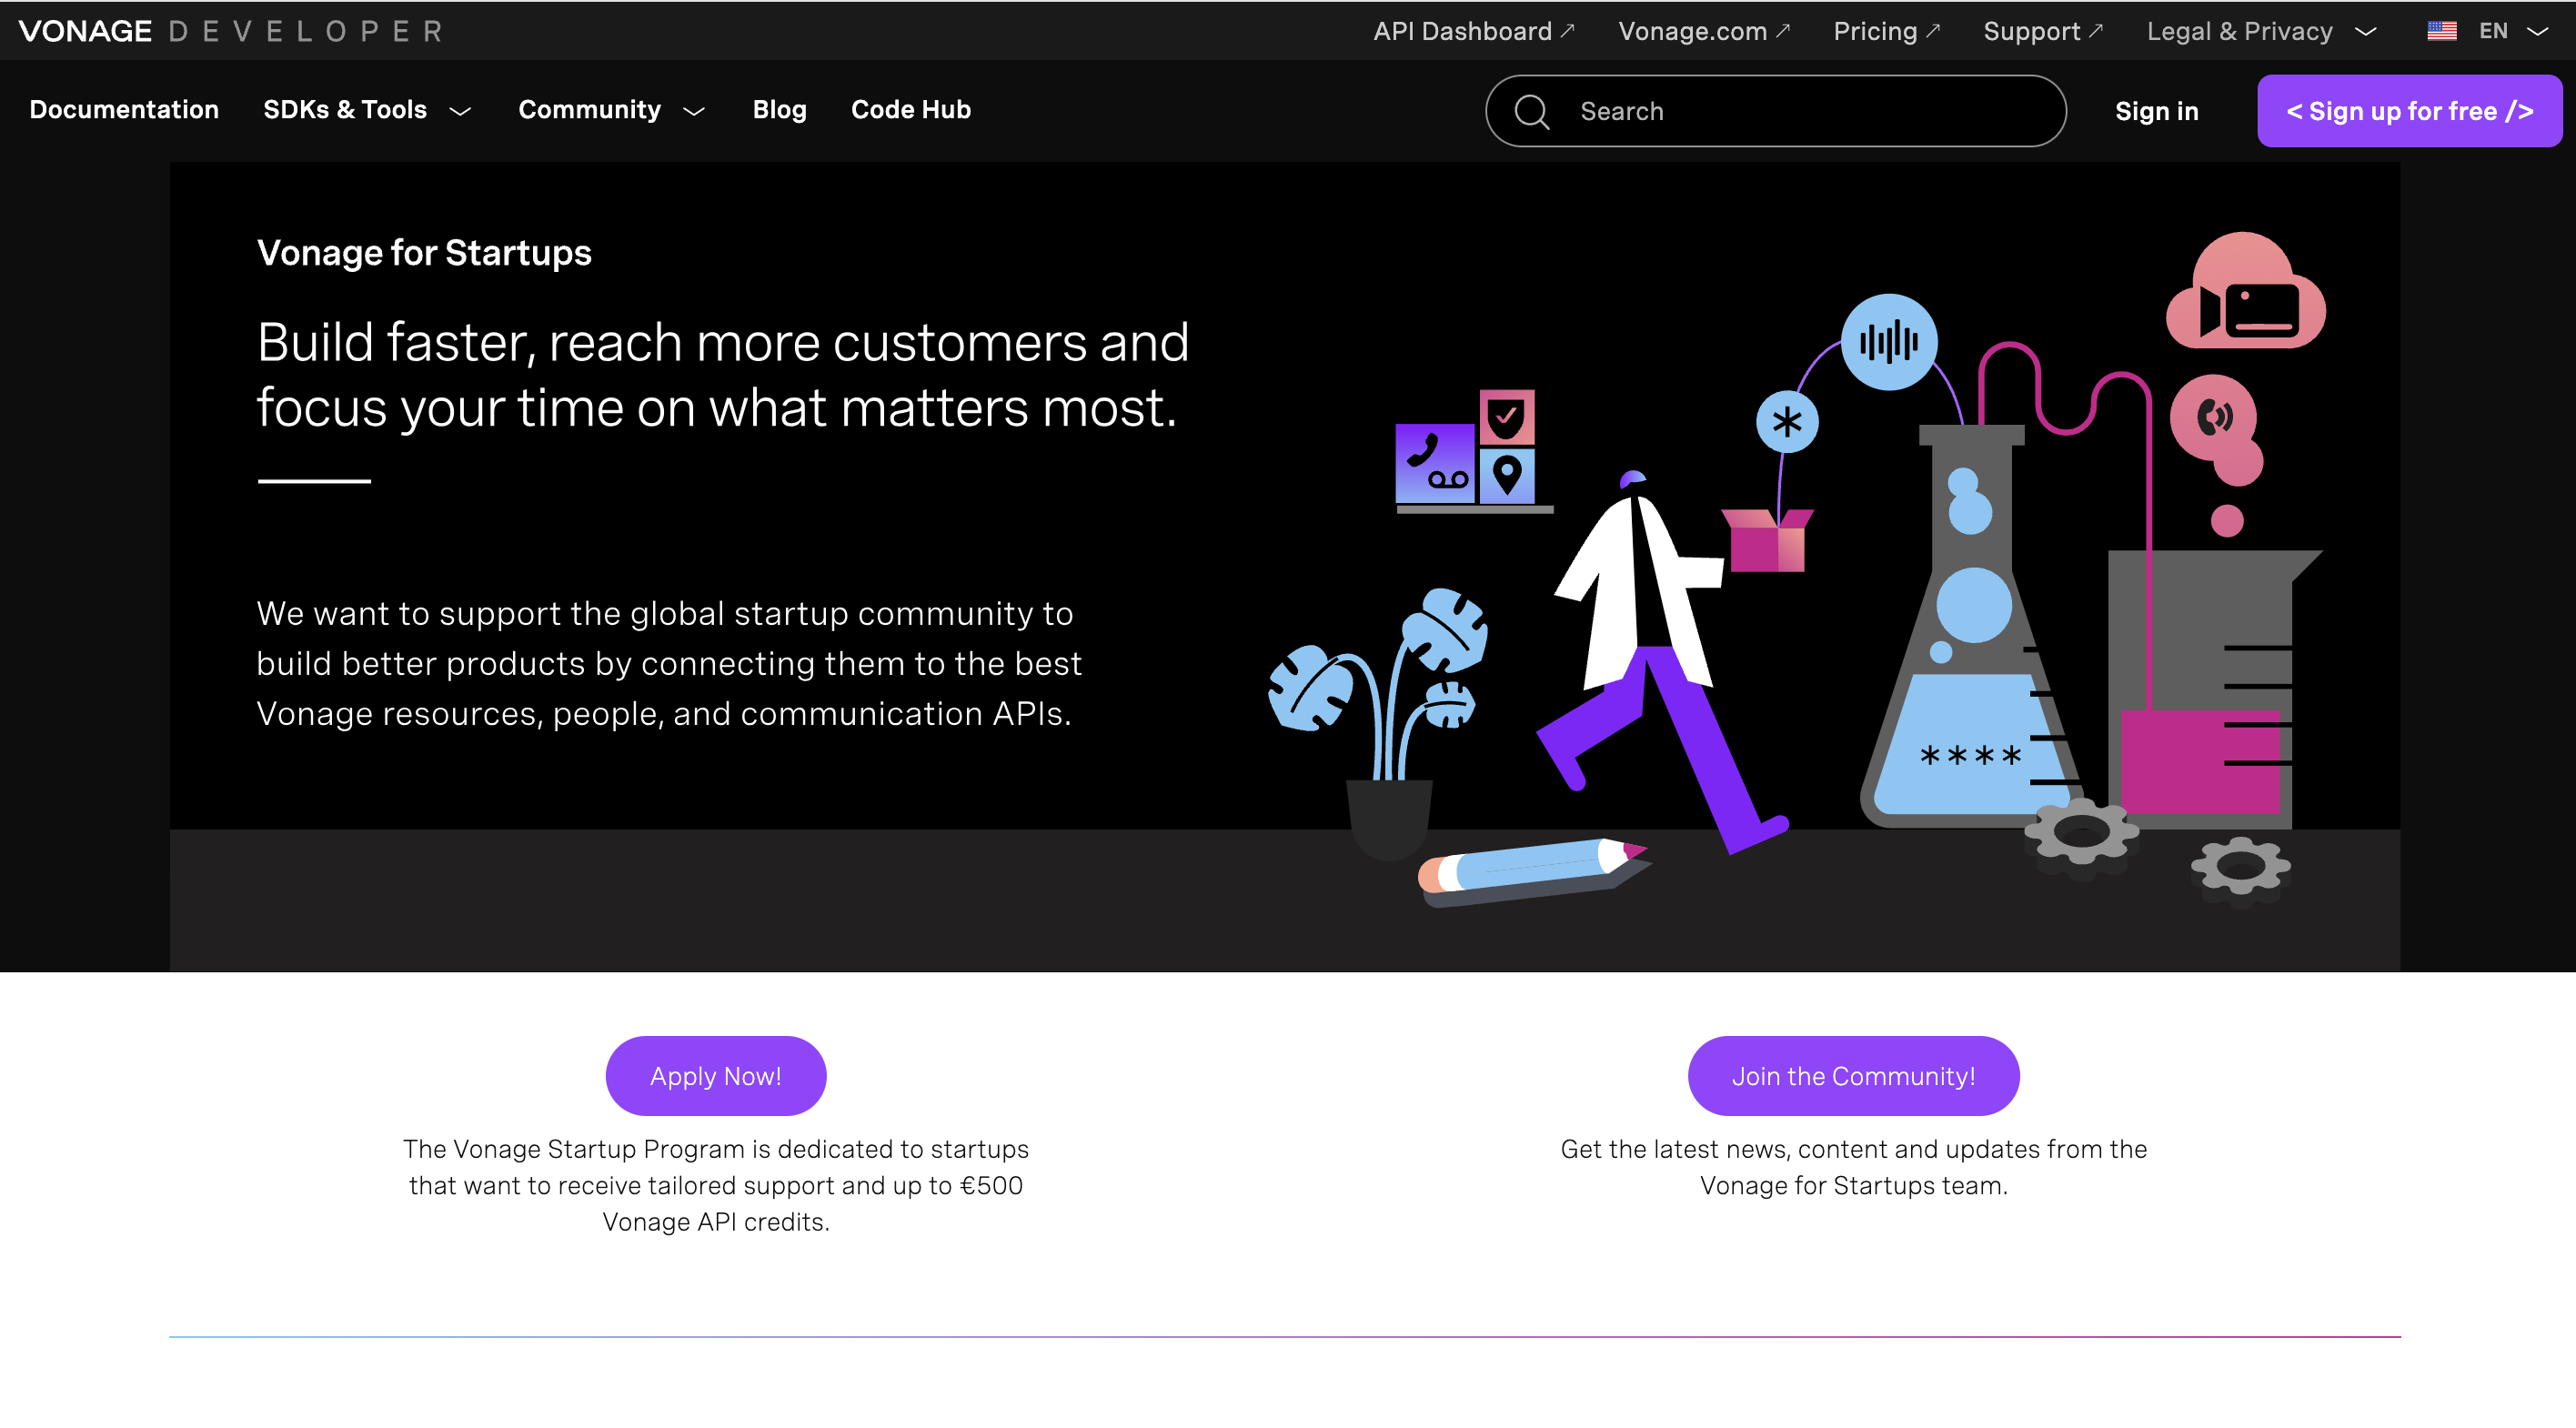This screenshot has width=2576, height=1428.
Task: Expand the Legal & Privacy dropdown
Action: [2261, 31]
